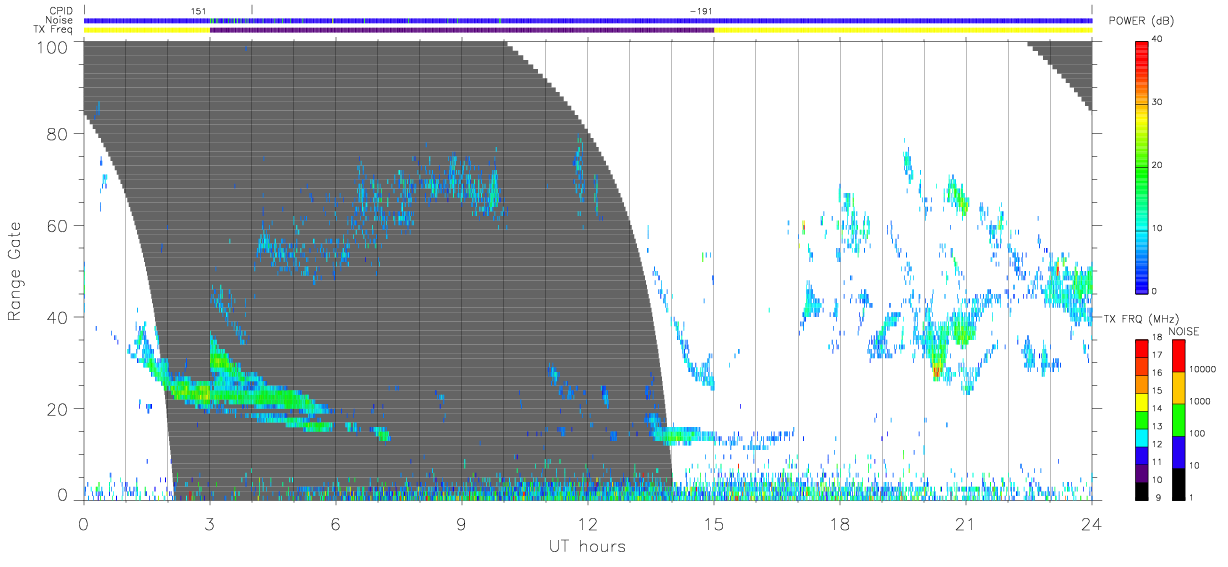Click the 12 tick label on UT hours axis
Image resolution: width=1228 pixels, height=567 pixels.
point(588,525)
